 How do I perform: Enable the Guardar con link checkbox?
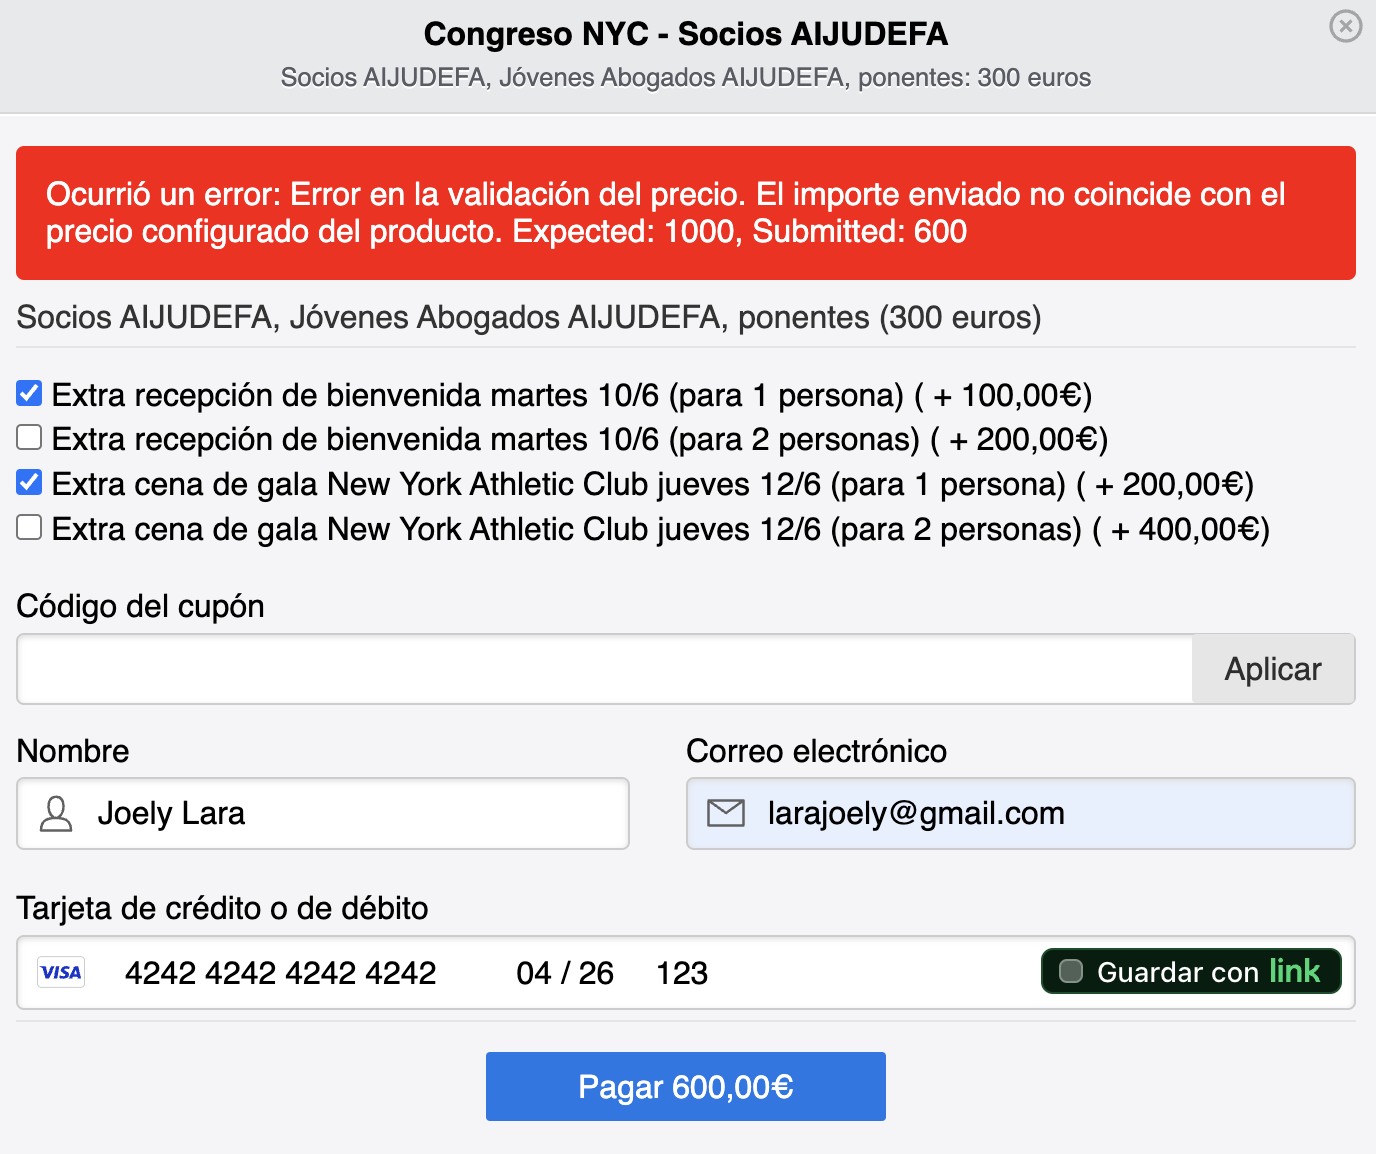[x=1071, y=971]
